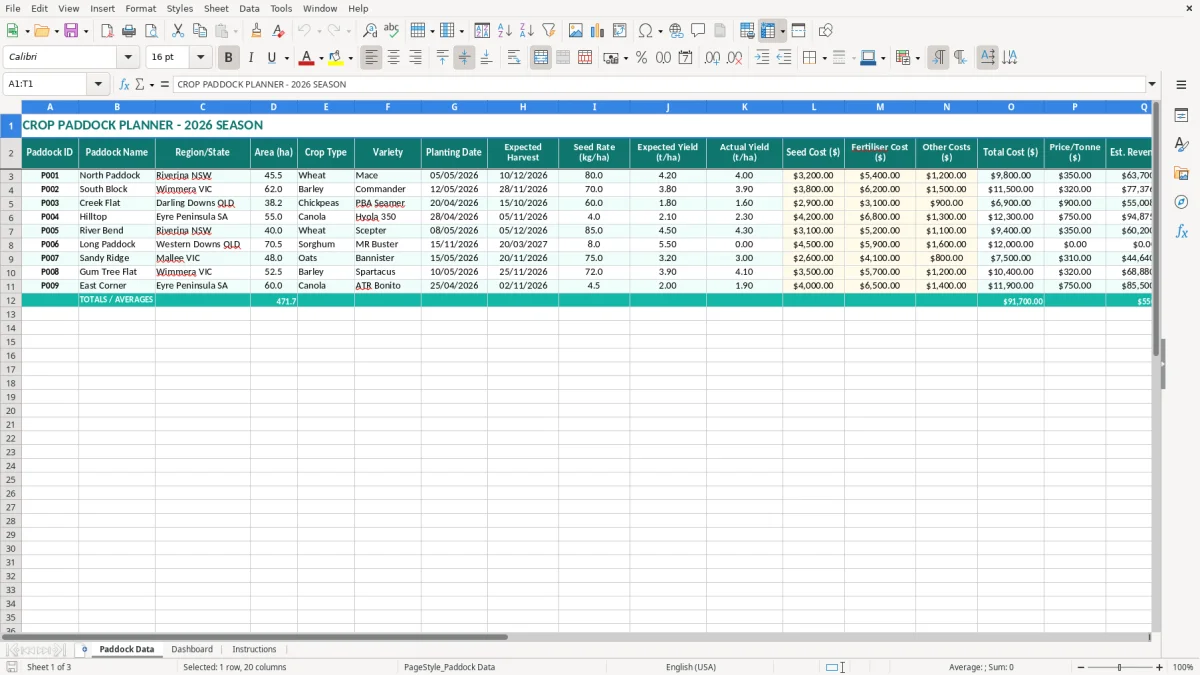The width and height of the screenshot is (1200, 675).
Task: Toggle Bold formatting
Action: click(x=229, y=58)
